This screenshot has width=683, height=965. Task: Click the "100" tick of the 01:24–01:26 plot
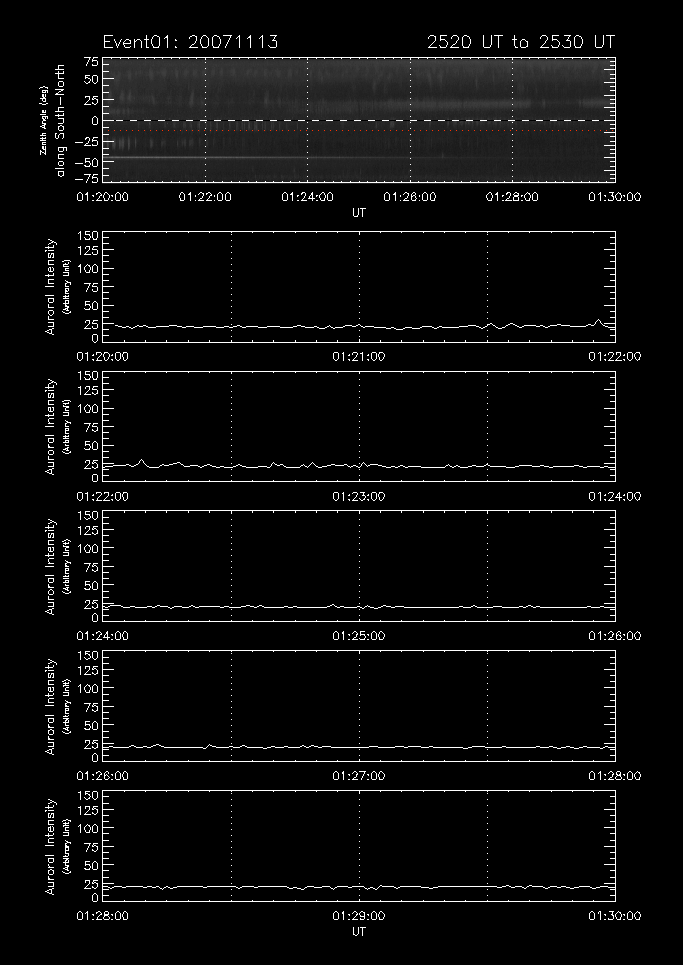coord(89,548)
